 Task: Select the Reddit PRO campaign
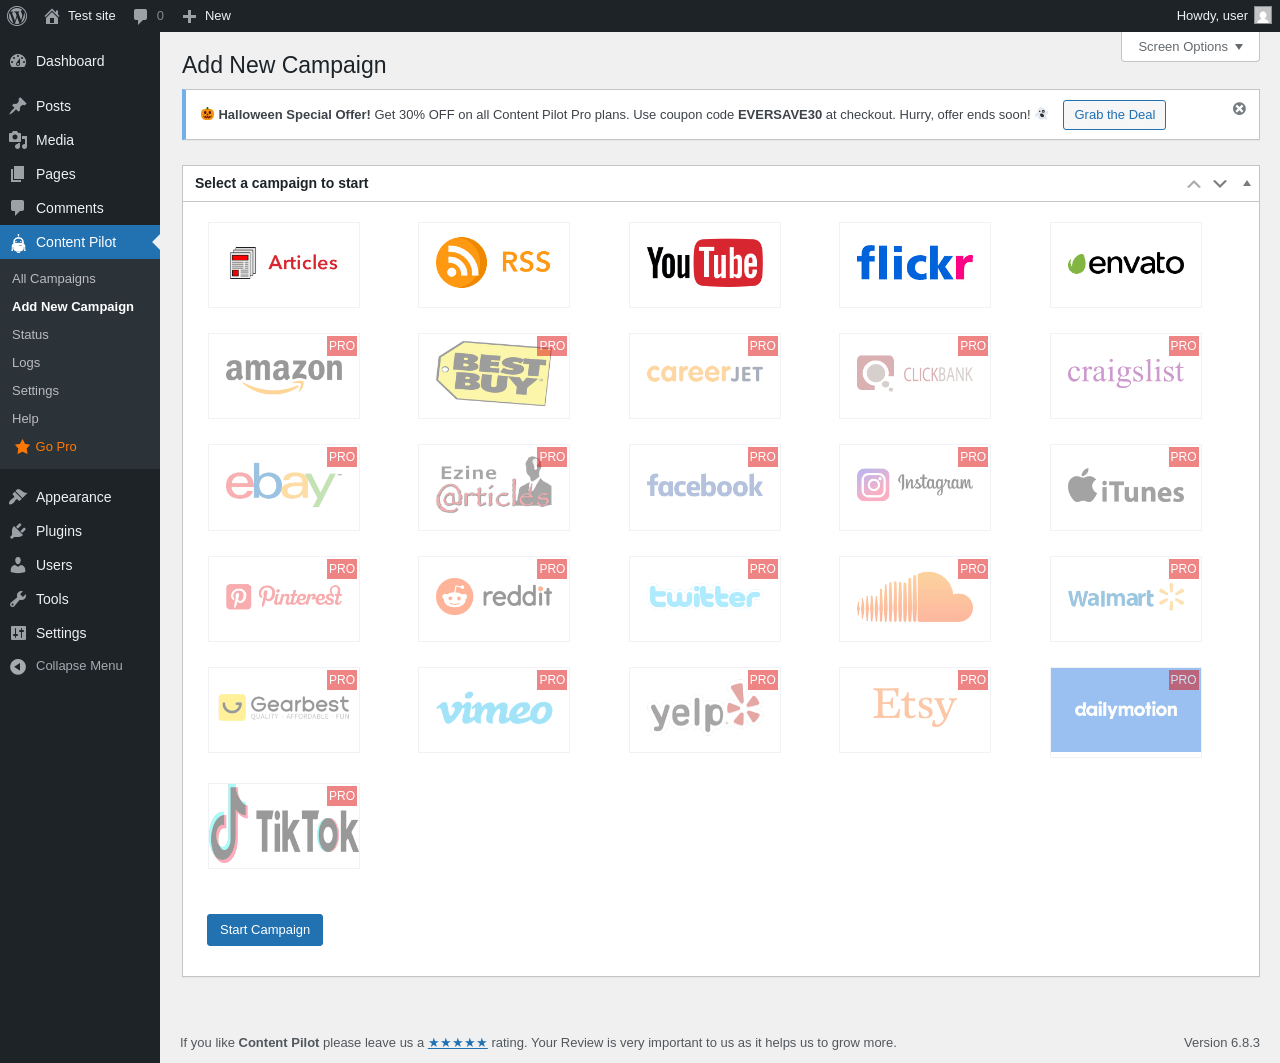(494, 599)
